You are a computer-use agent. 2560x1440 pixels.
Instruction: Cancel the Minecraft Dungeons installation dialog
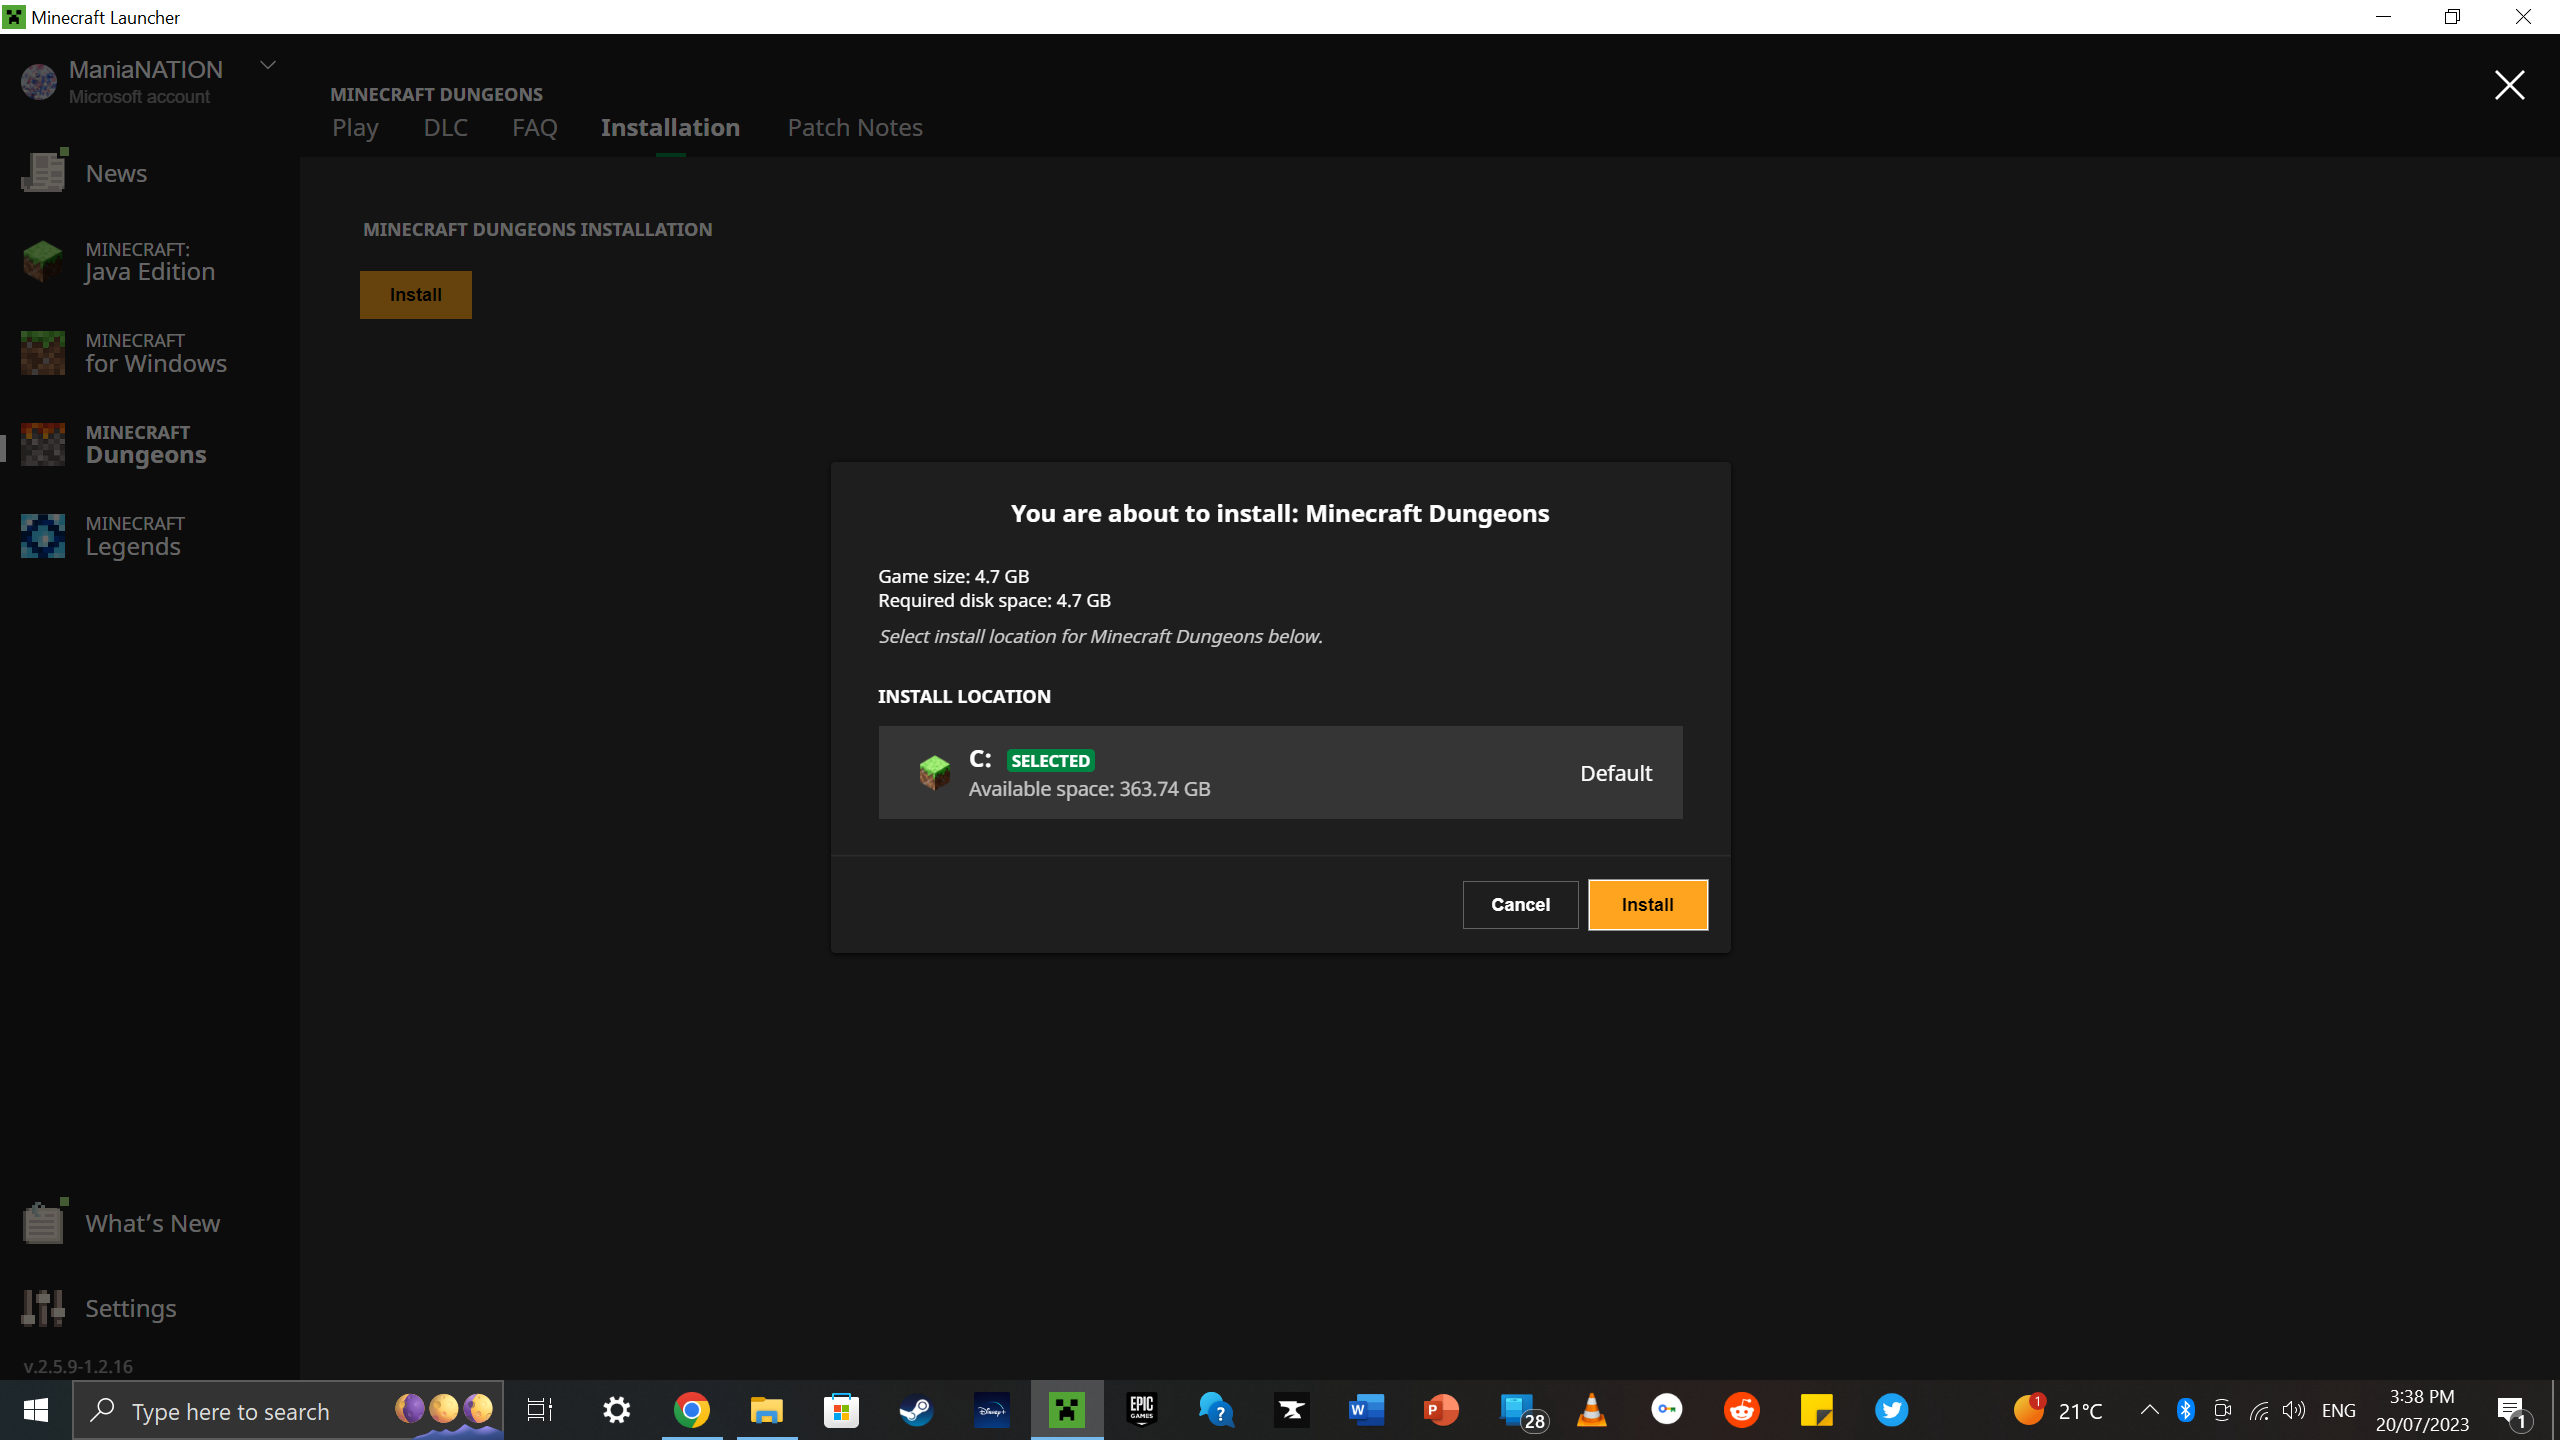coord(1520,905)
